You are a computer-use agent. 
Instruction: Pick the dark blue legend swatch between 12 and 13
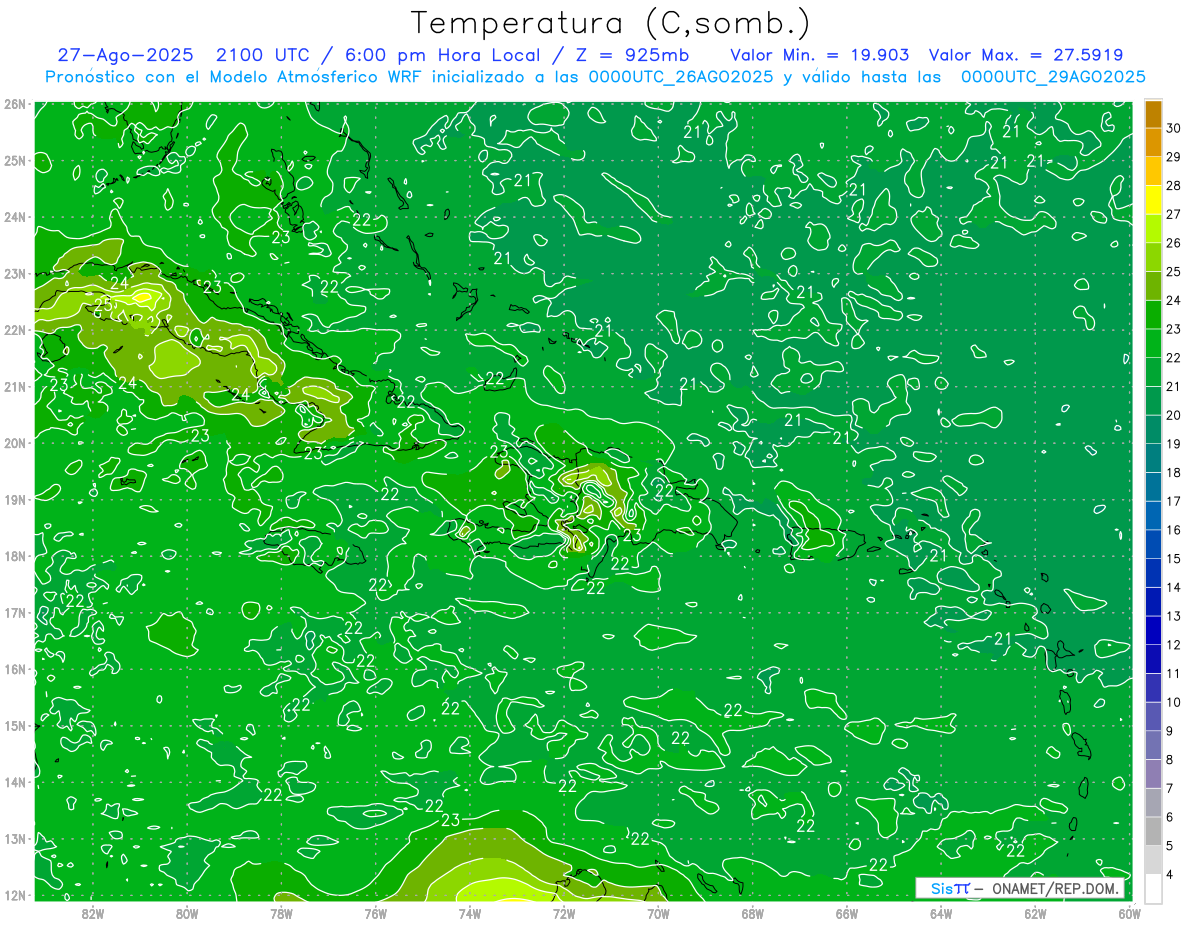point(1153,629)
